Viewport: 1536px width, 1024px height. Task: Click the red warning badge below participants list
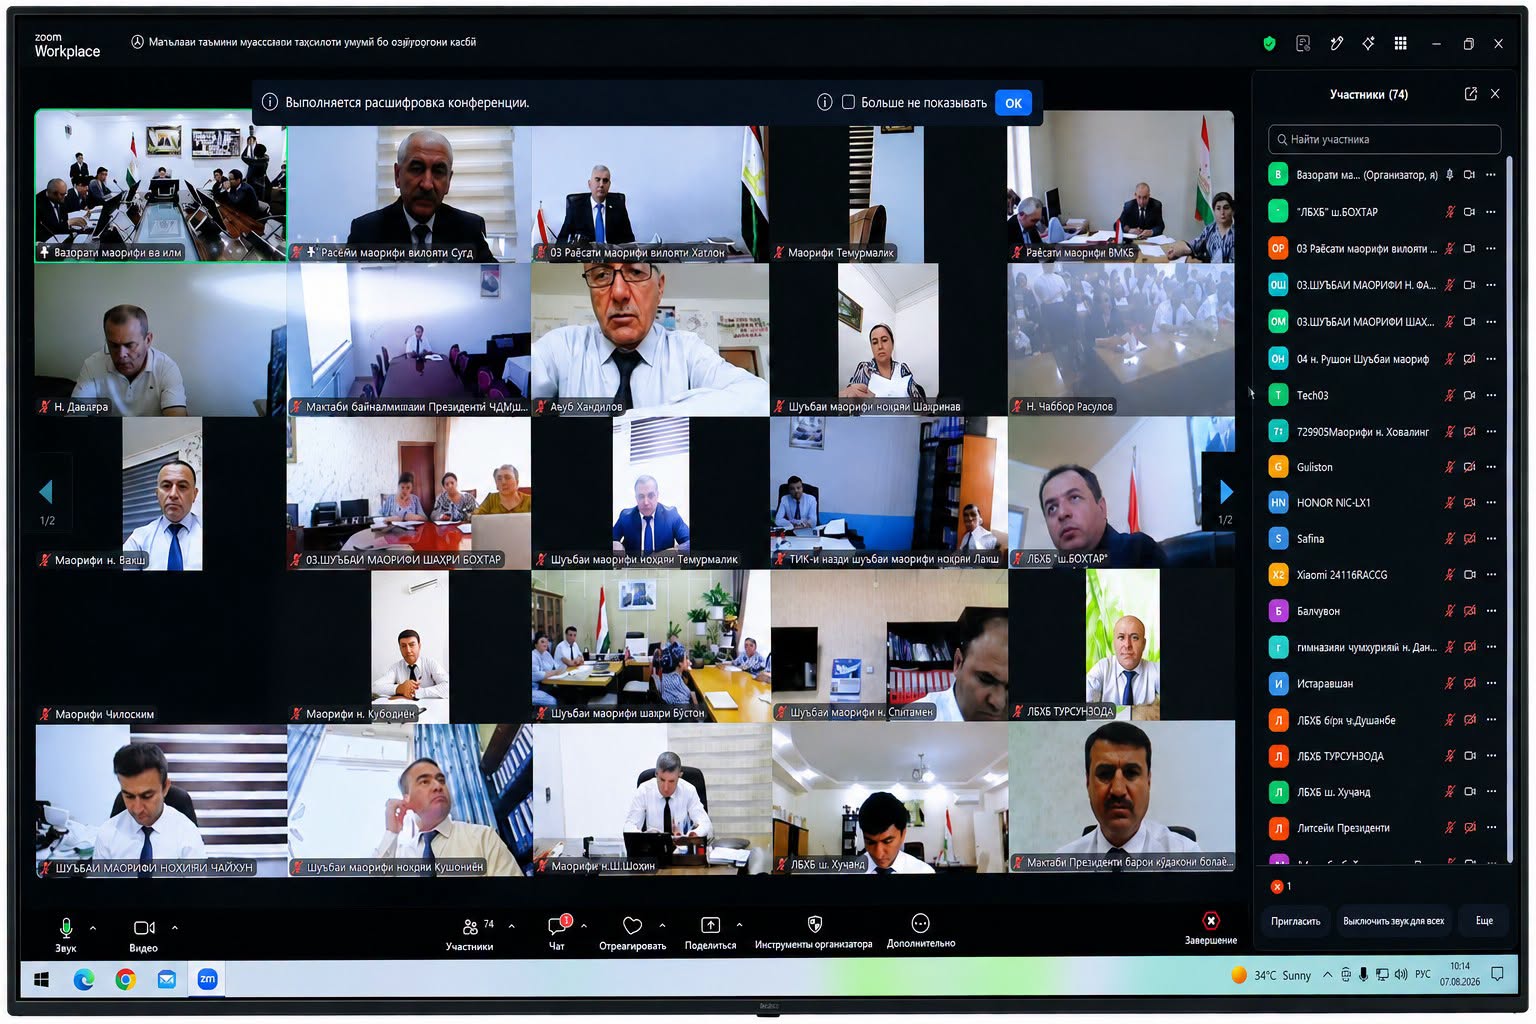tap(1277, 886)
